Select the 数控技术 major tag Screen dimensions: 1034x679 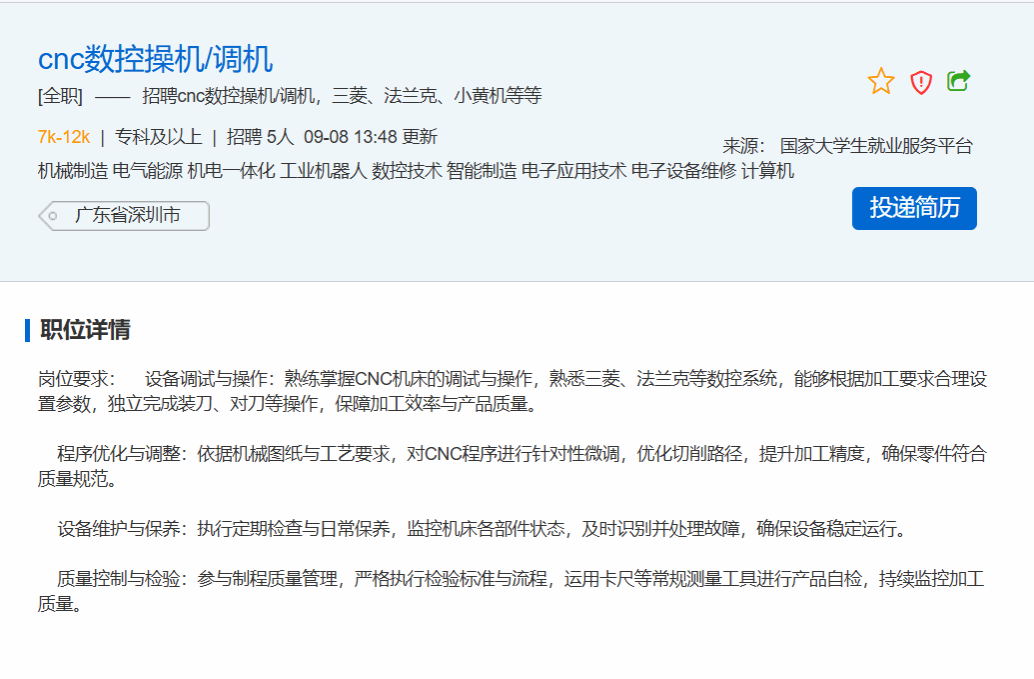coord(406,171)
